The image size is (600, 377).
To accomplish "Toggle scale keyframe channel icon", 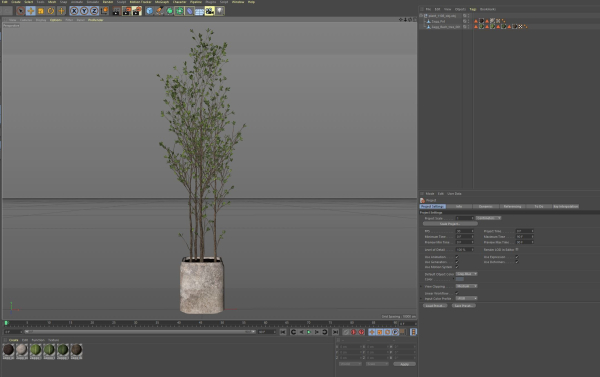I will (380, 332).
